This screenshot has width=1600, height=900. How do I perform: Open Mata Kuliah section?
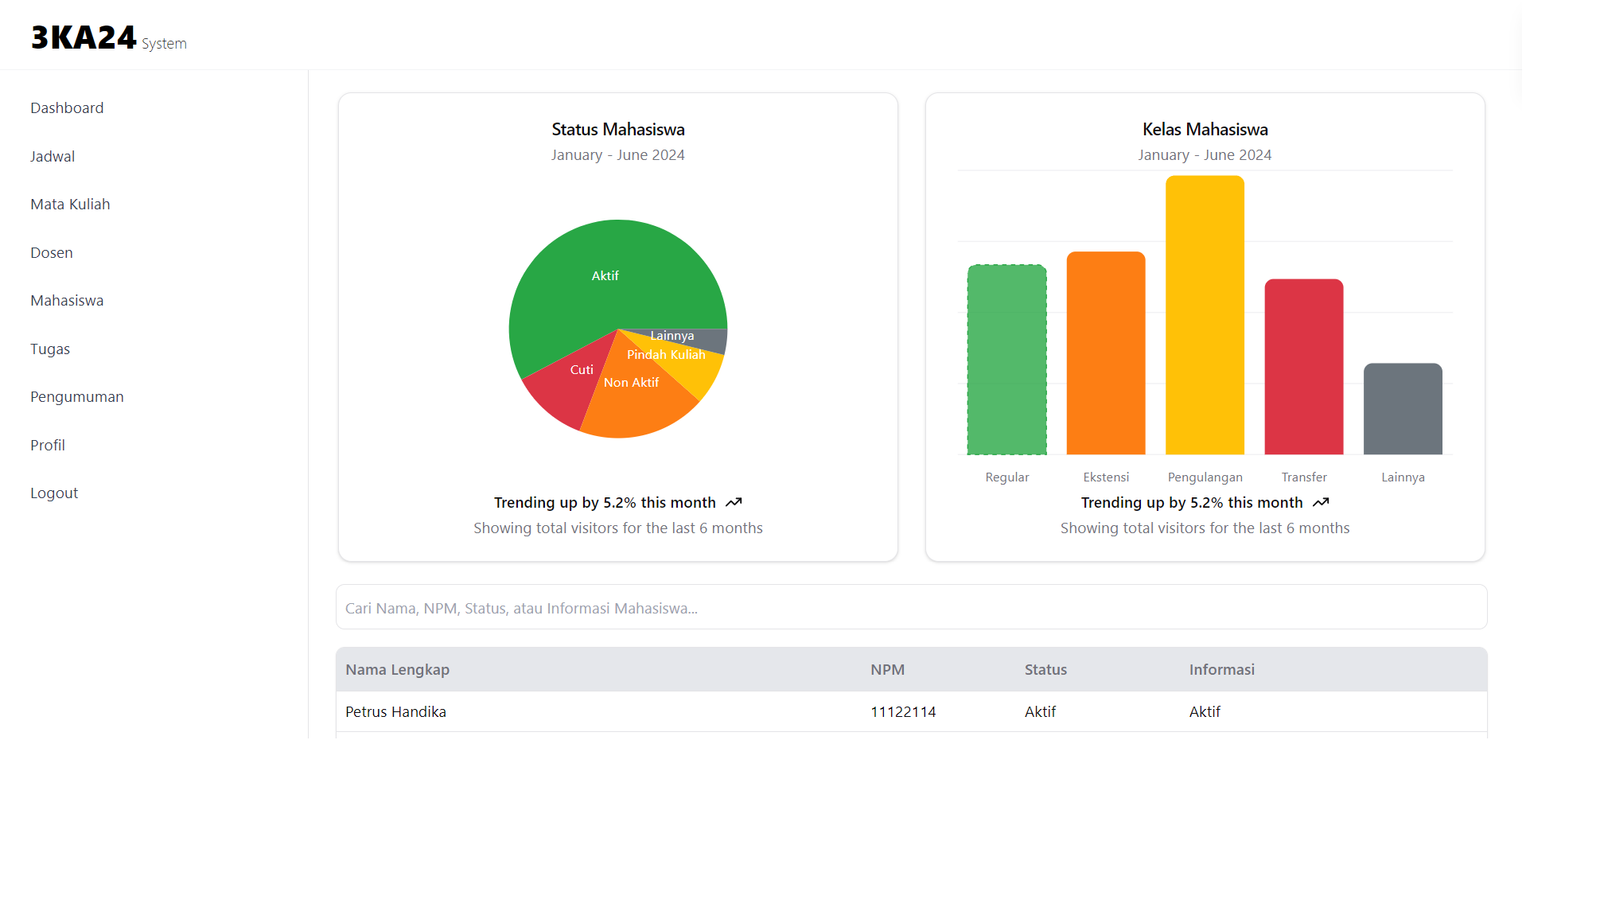[x=70, y=204]
